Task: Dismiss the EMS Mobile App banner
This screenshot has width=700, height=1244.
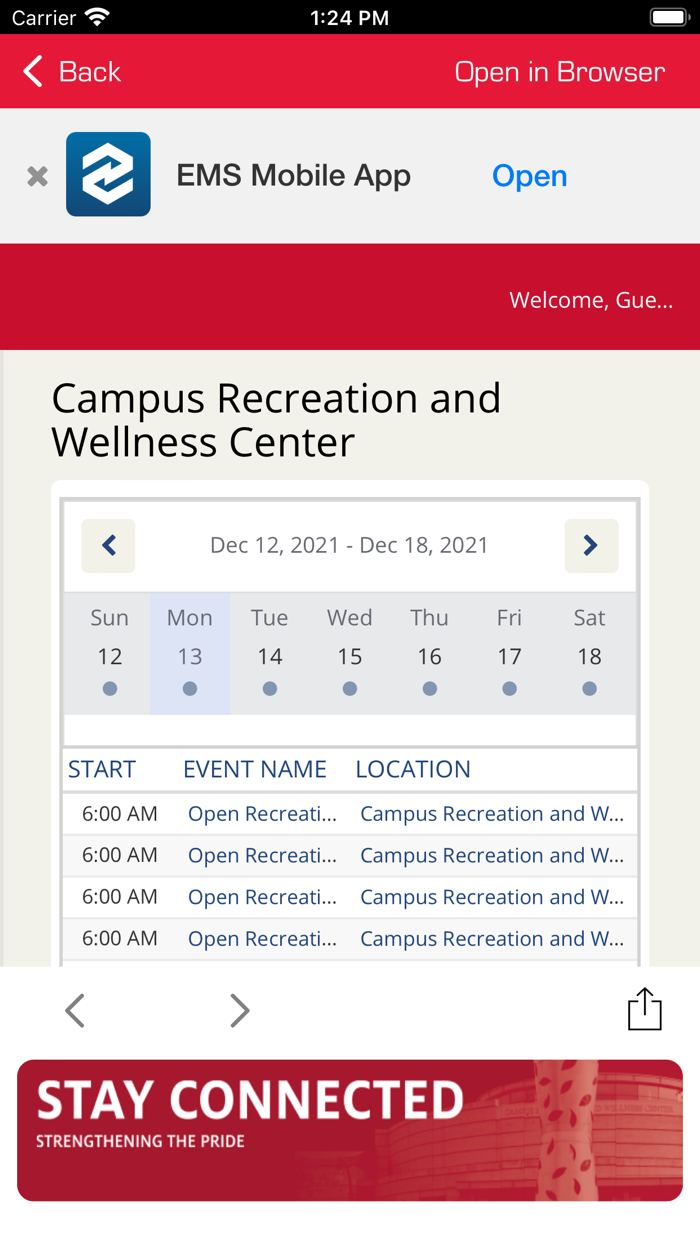Action: click(x=36, y=175)
